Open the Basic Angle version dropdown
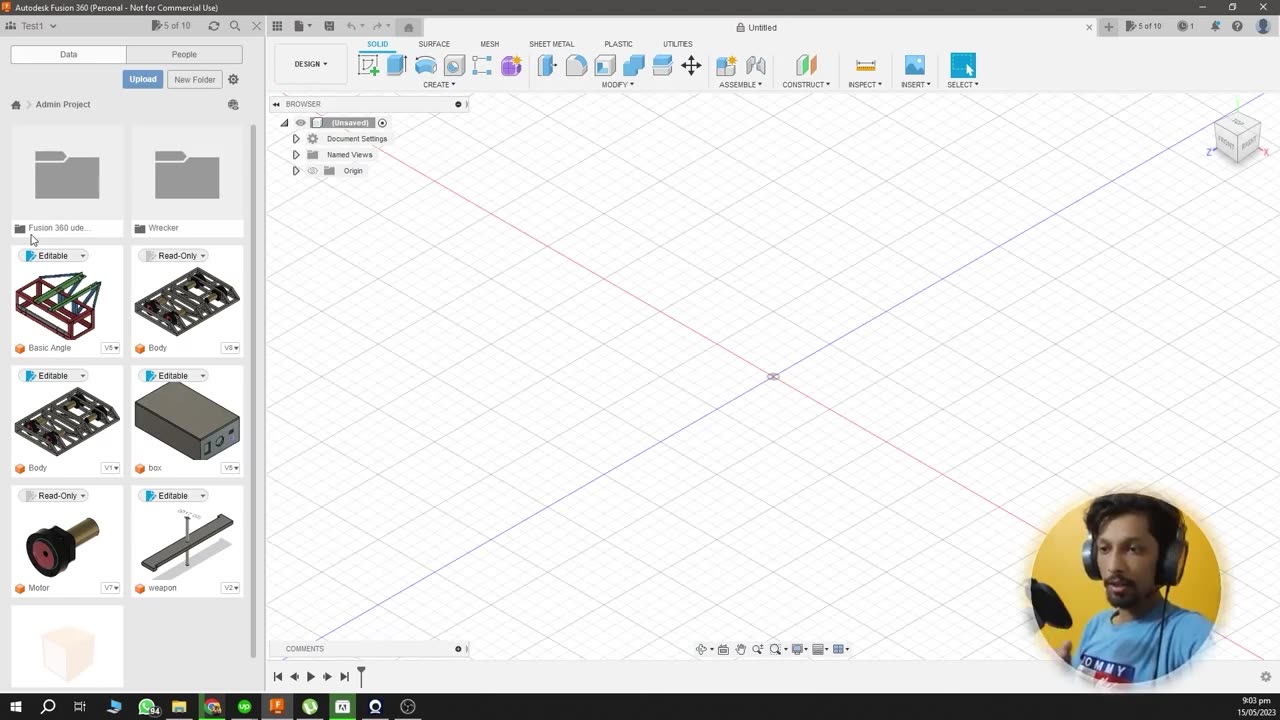This screenshot has width=1280, height=720. [111, 348]
